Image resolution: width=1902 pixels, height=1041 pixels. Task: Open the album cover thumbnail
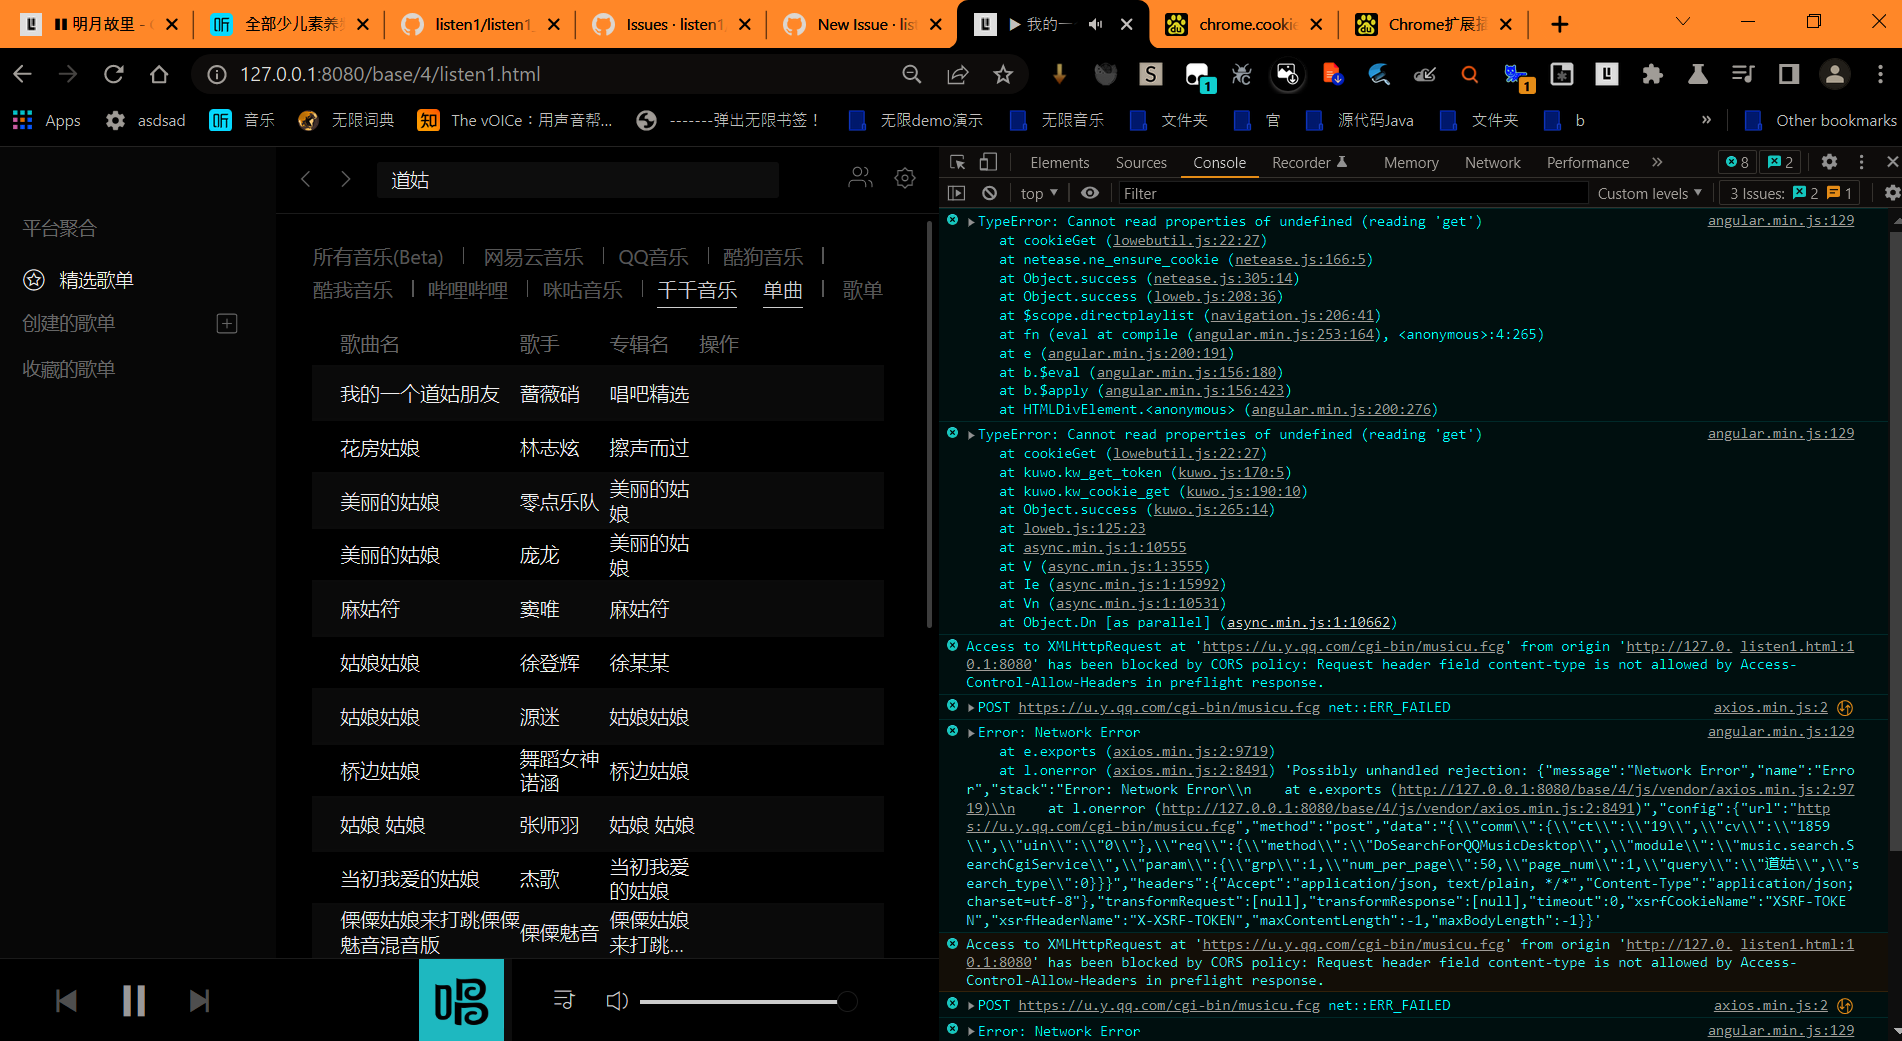pyautogui.click(x=461, y=1000)
